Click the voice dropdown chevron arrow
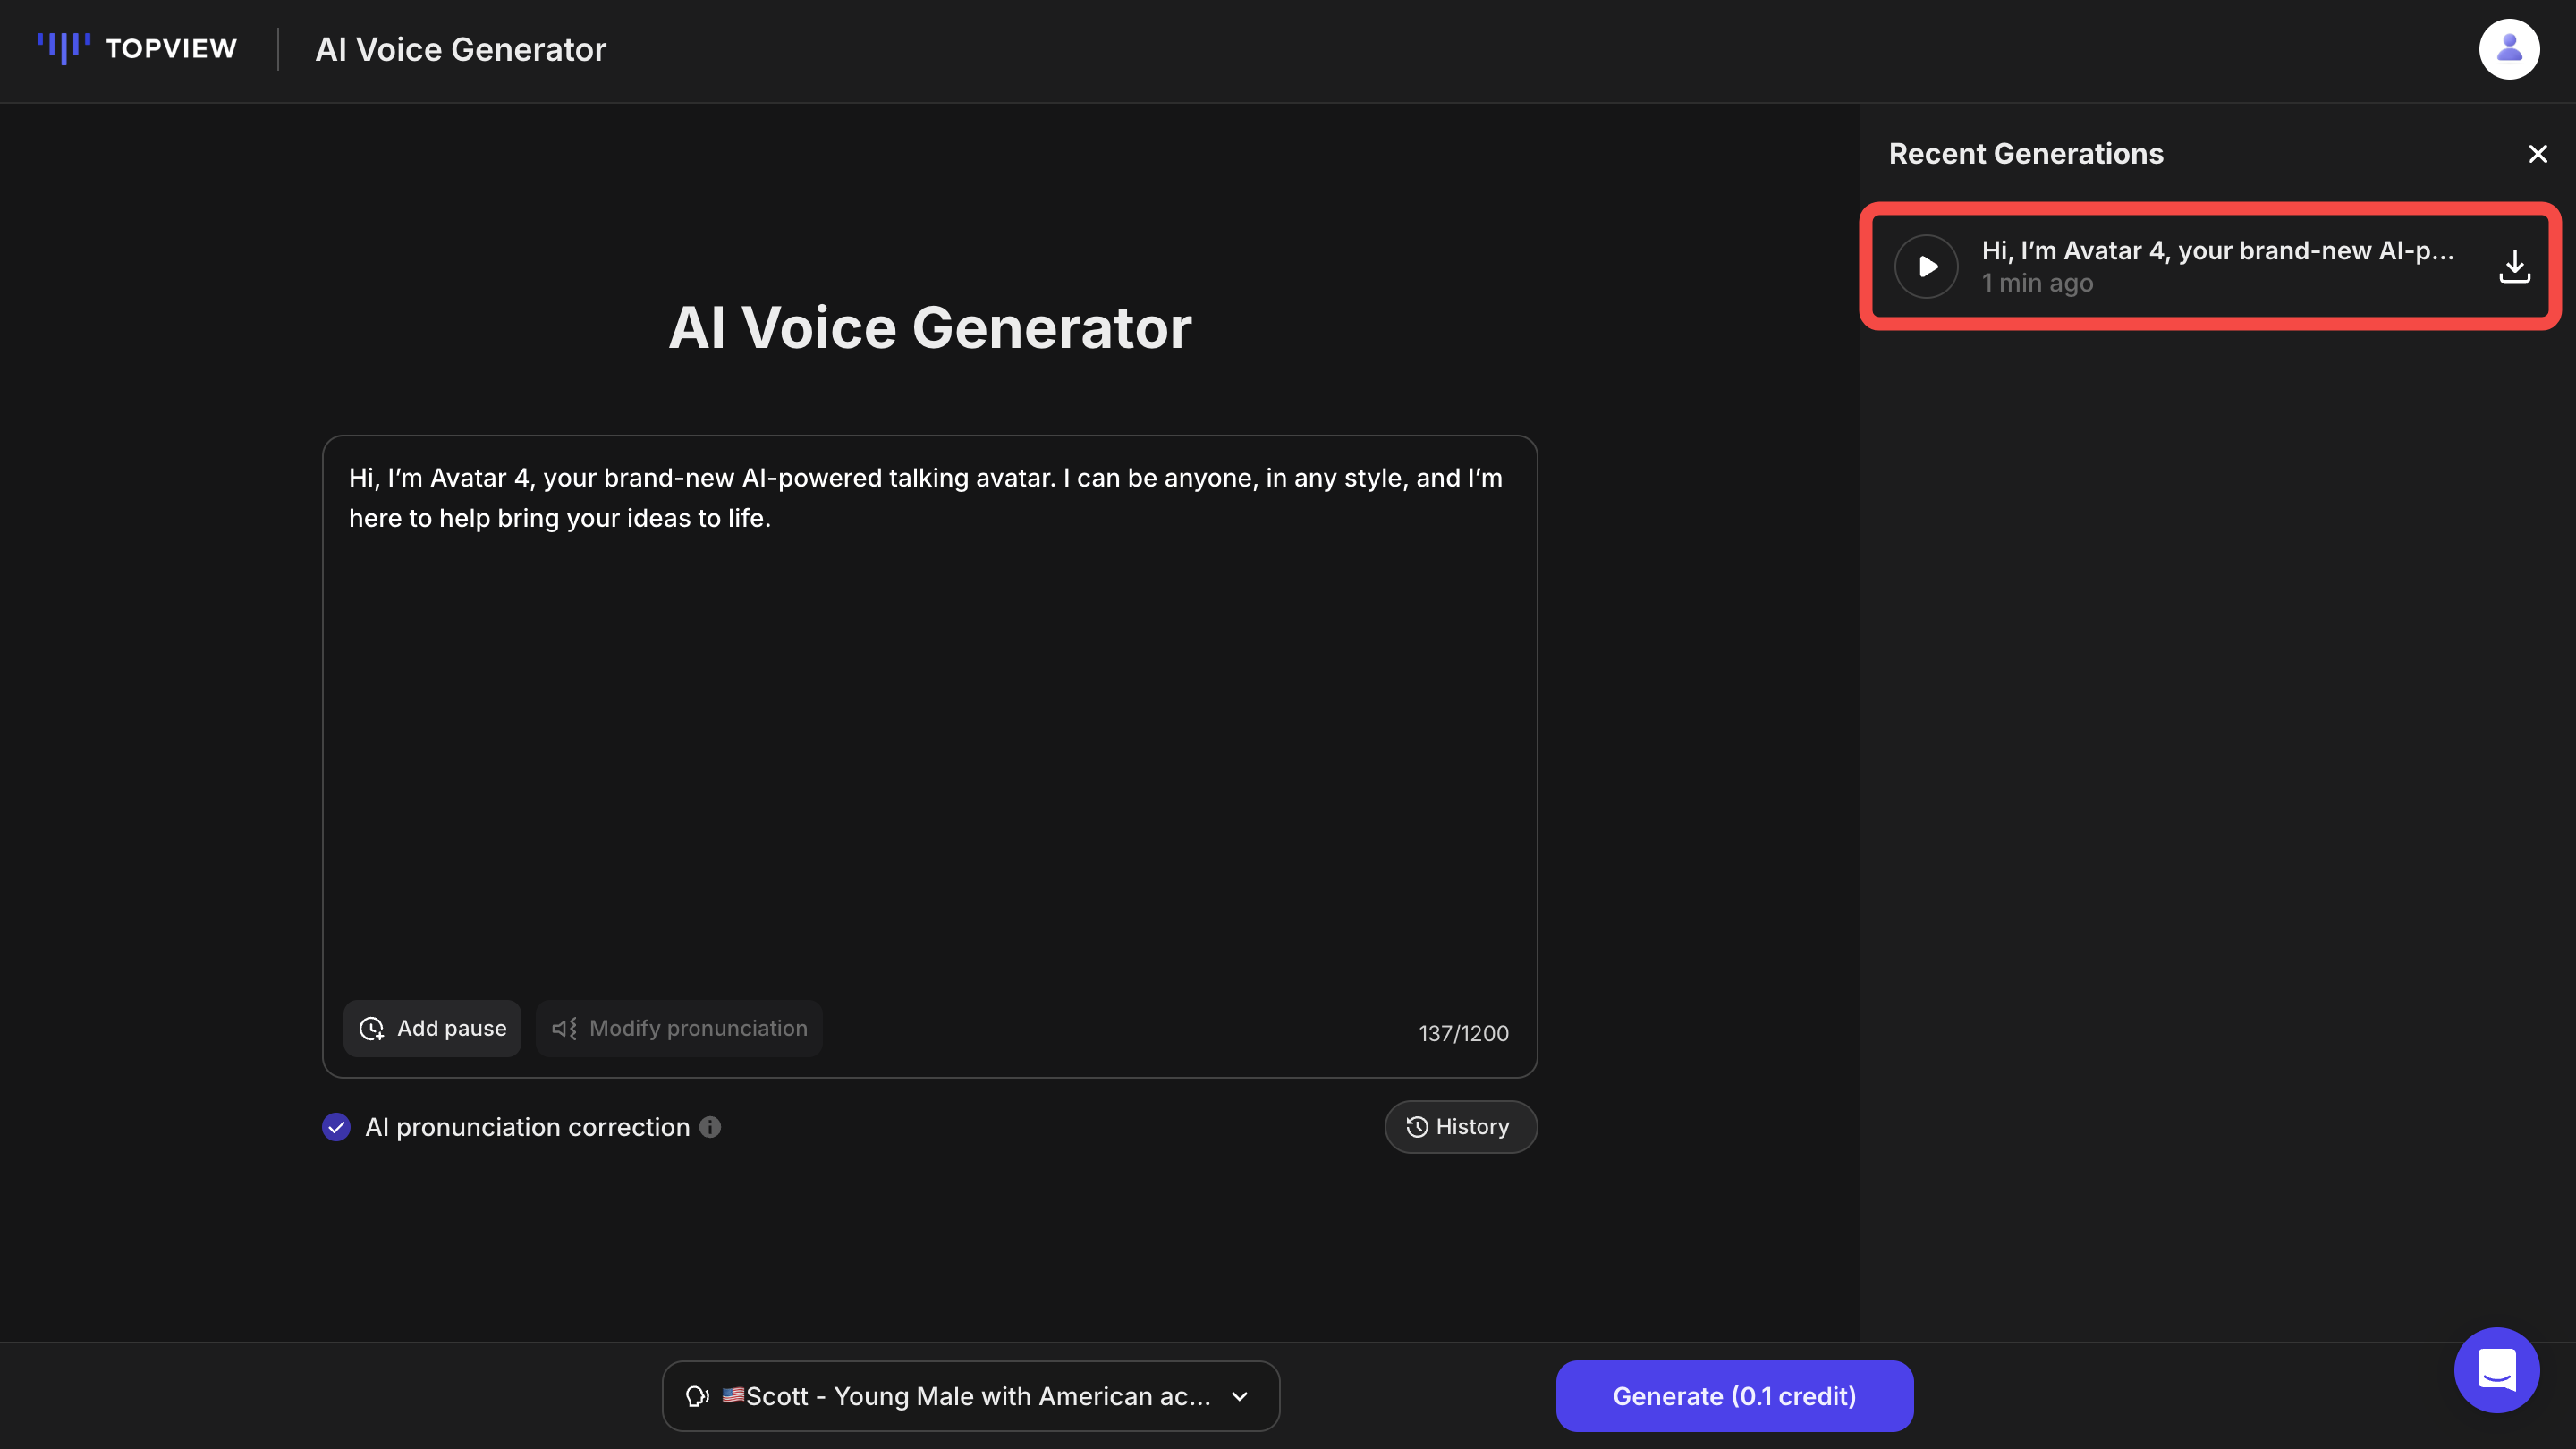The height and width of the screenshot is (1449, 2576). [1239, 1396]
